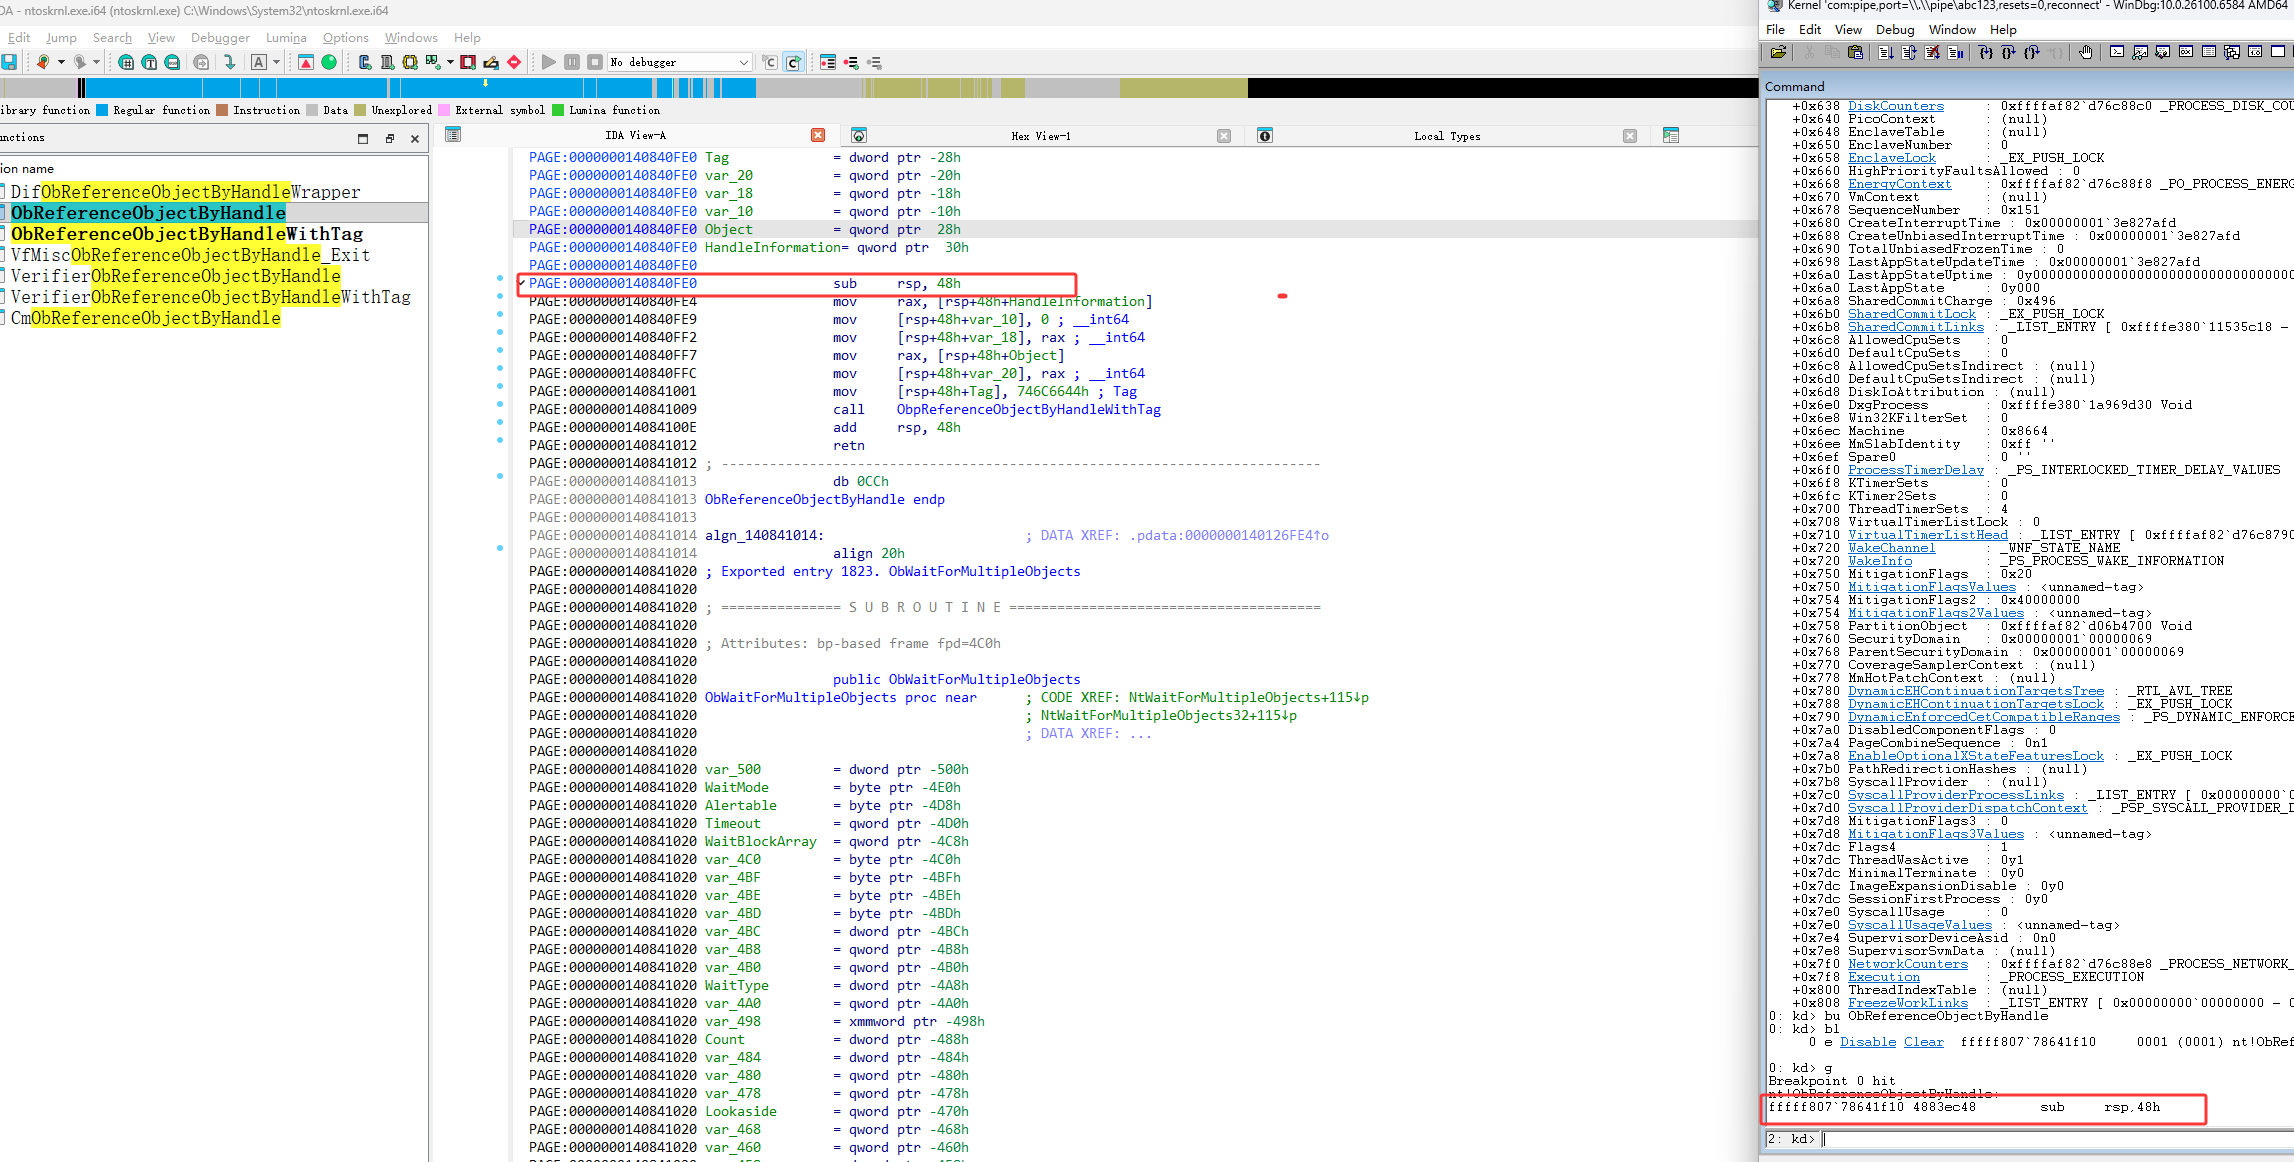Click the red stop-sign breakpoint icon
Screen dimensions: 2294x1162
pyautogui.click(x=514, y=62)
